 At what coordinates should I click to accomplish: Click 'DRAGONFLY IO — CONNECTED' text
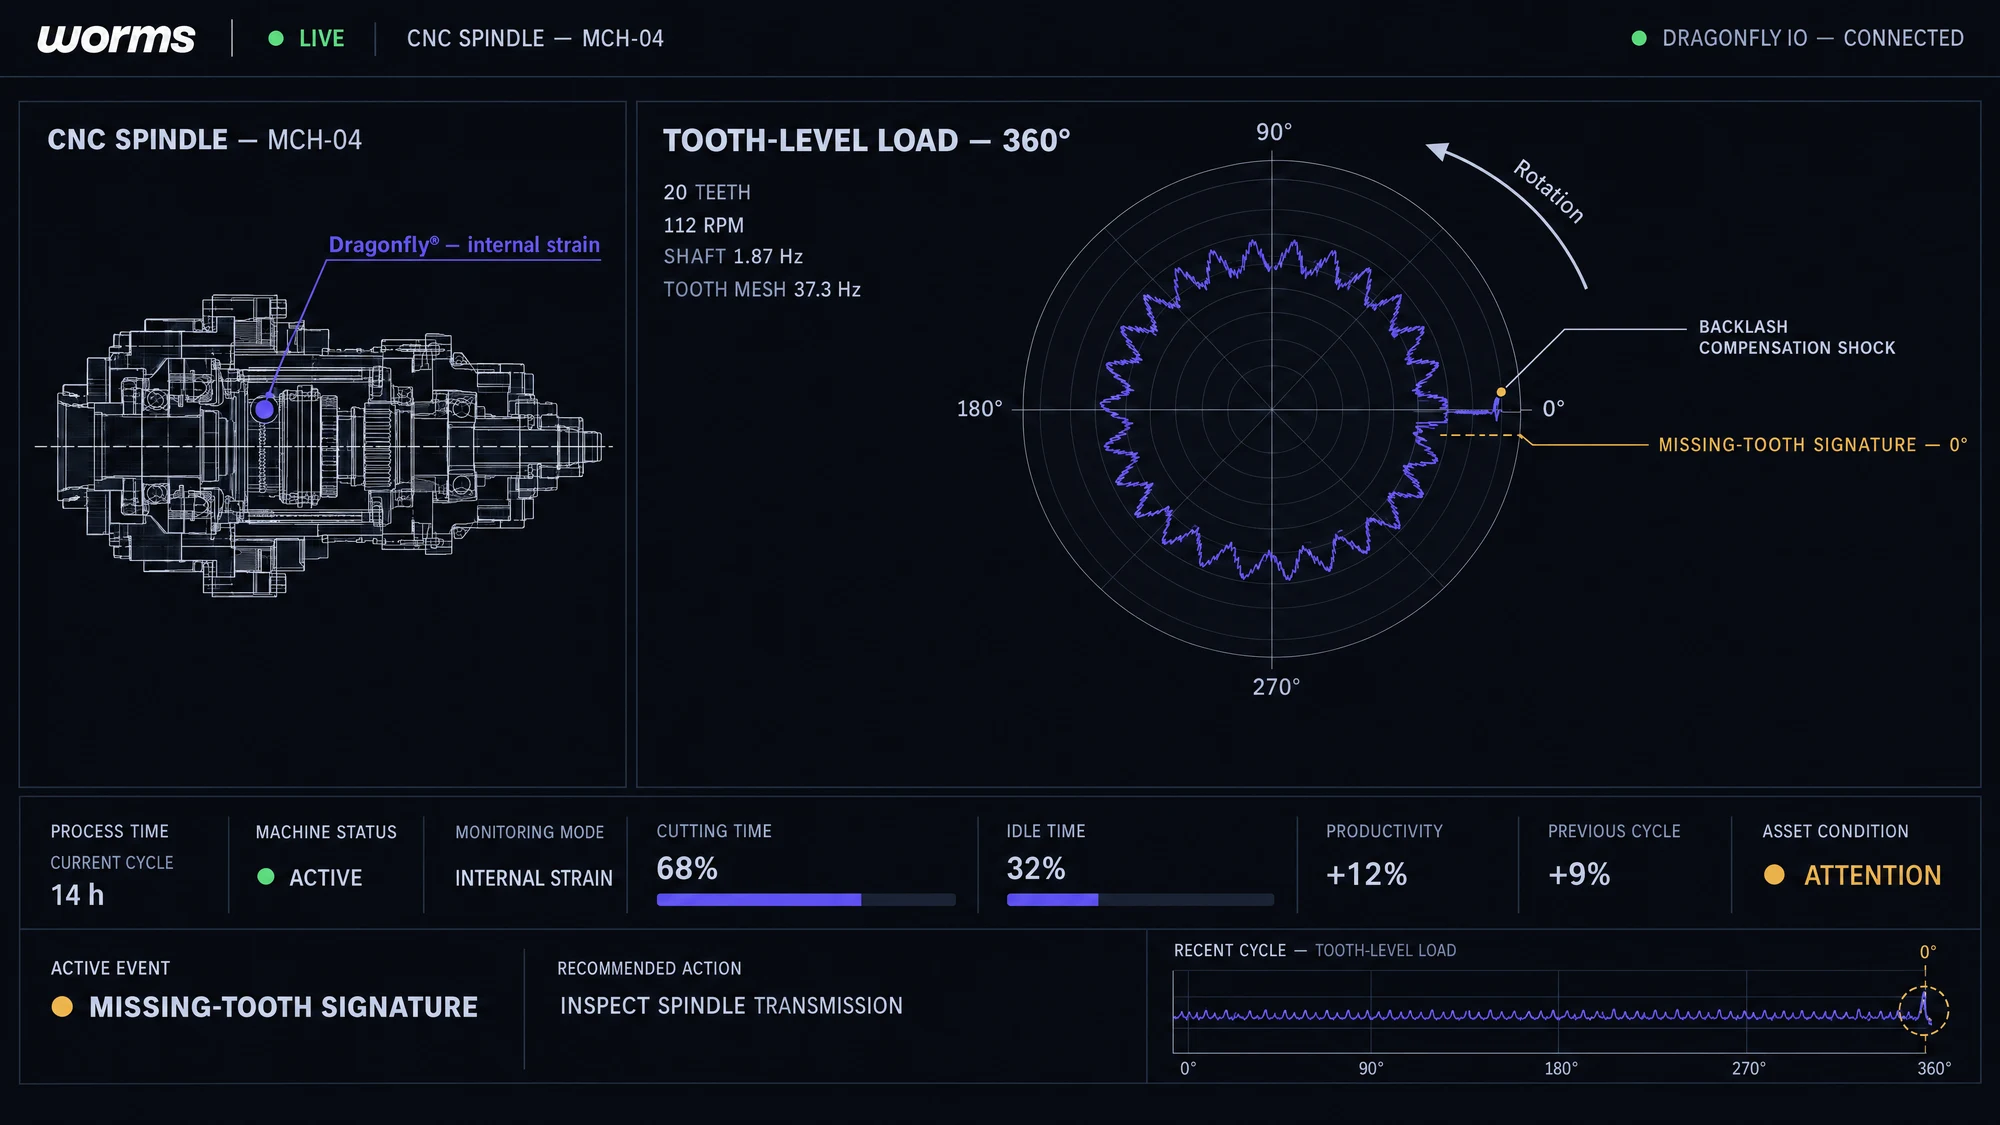coord(1813,39)
